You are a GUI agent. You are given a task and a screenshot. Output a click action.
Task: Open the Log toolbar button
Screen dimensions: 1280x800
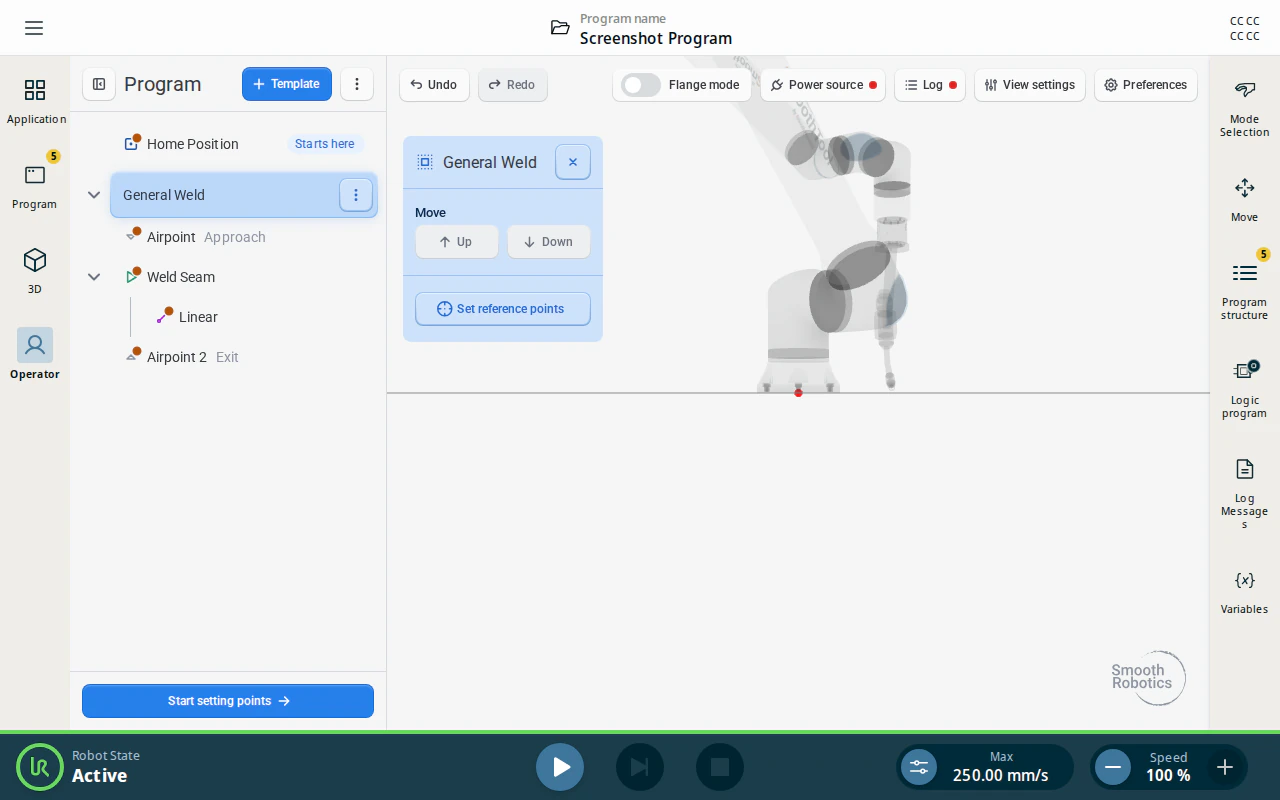coord(930,85)
